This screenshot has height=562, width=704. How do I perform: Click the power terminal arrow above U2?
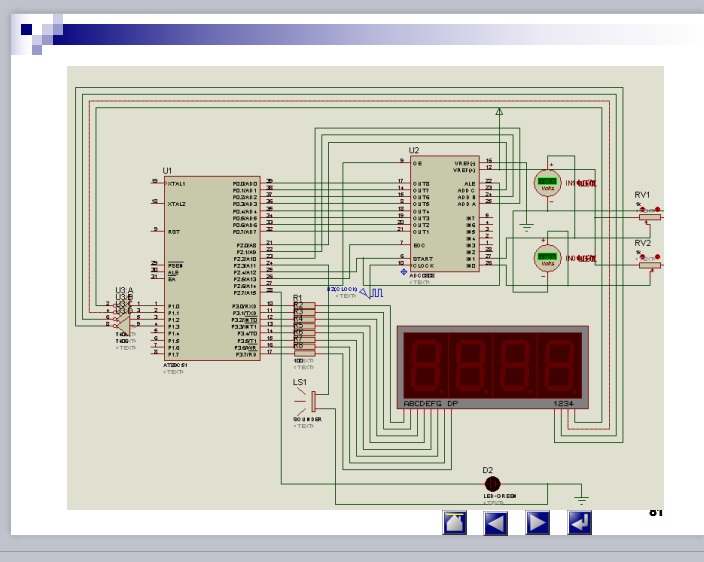coord(499,112)
